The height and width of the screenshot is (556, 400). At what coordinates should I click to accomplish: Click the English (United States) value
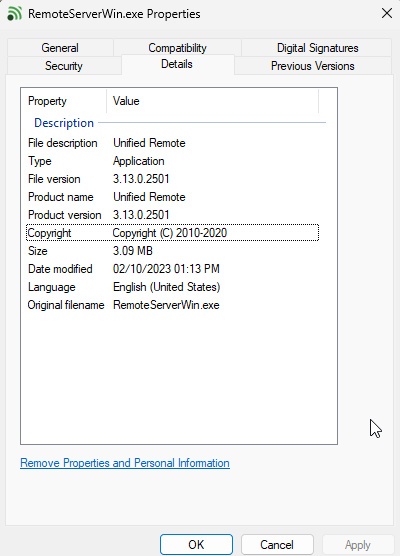click(167, 287)
